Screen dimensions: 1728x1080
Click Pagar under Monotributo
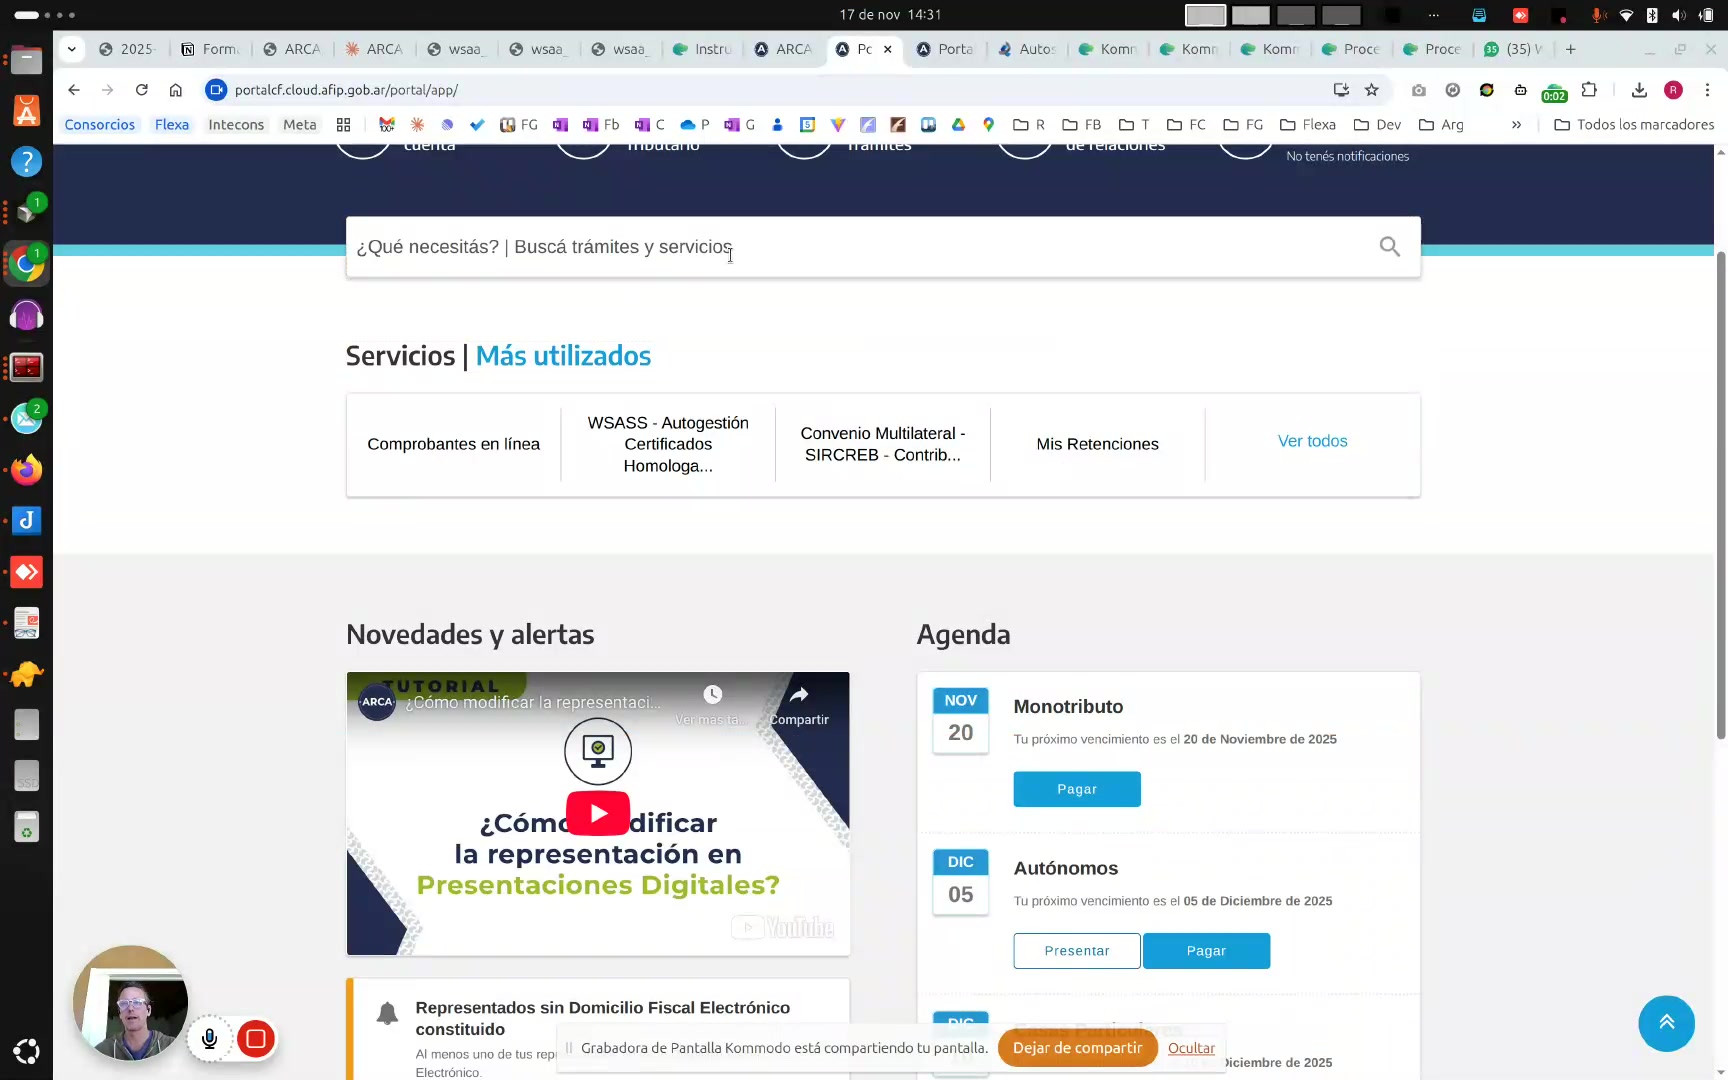point(1077,789)
